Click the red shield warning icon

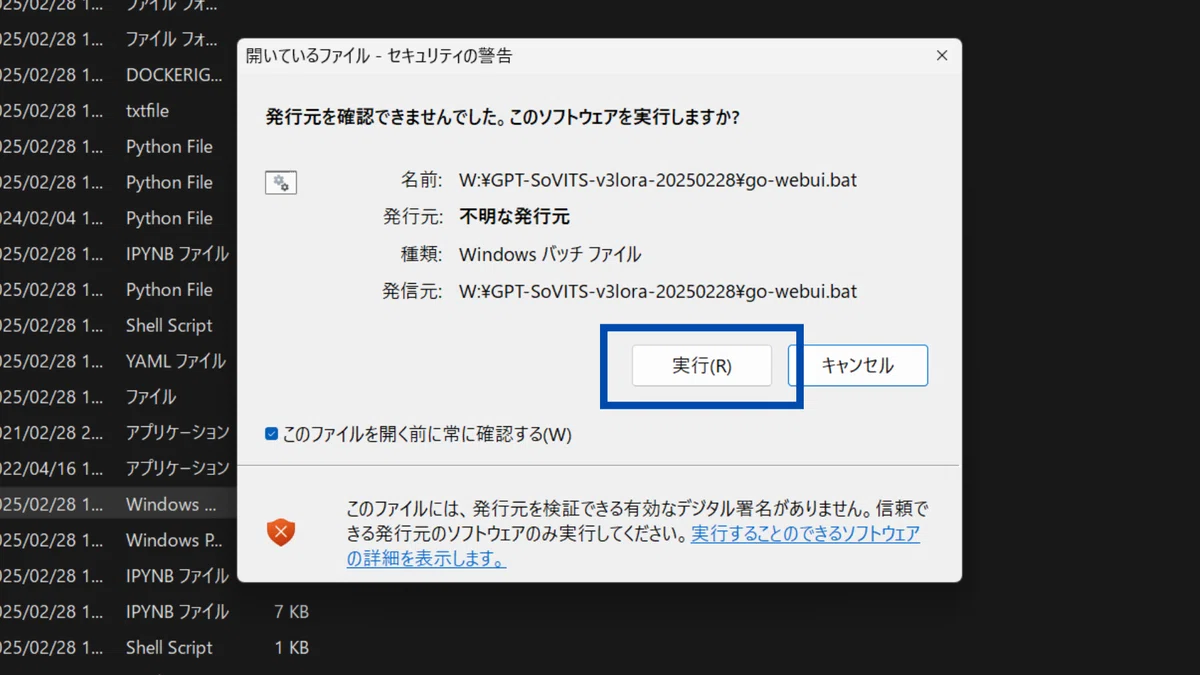(281, 532)
